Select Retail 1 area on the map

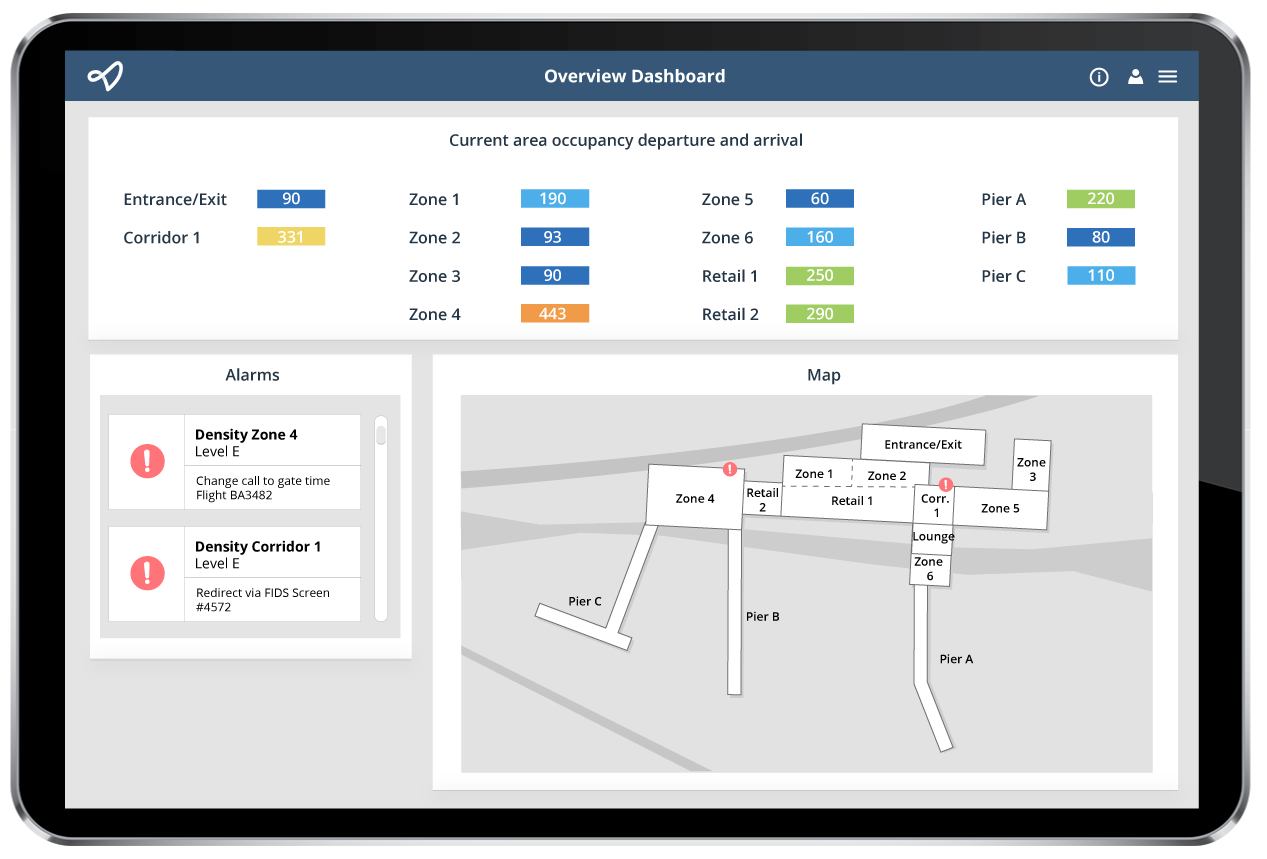coord(852,501)
